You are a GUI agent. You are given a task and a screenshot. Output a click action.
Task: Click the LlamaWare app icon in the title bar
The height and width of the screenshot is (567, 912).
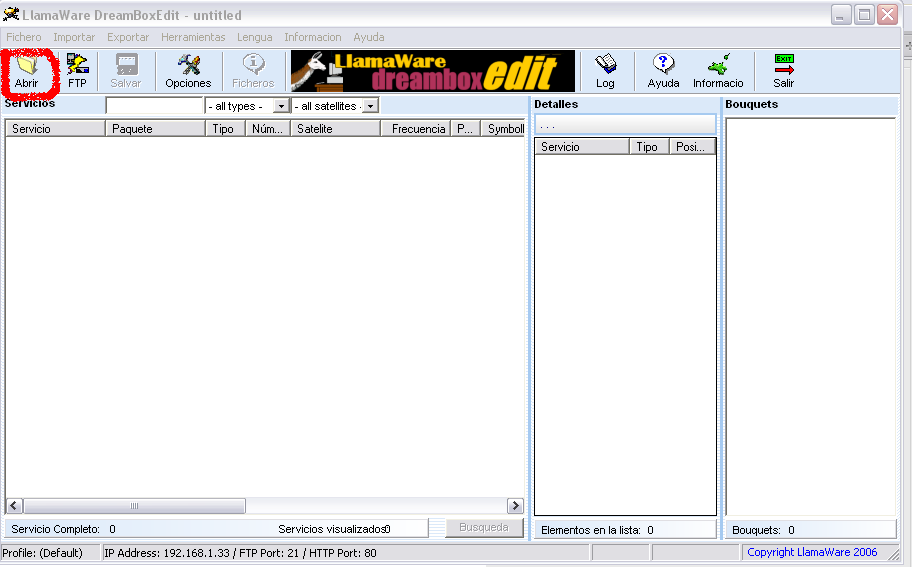11,14
